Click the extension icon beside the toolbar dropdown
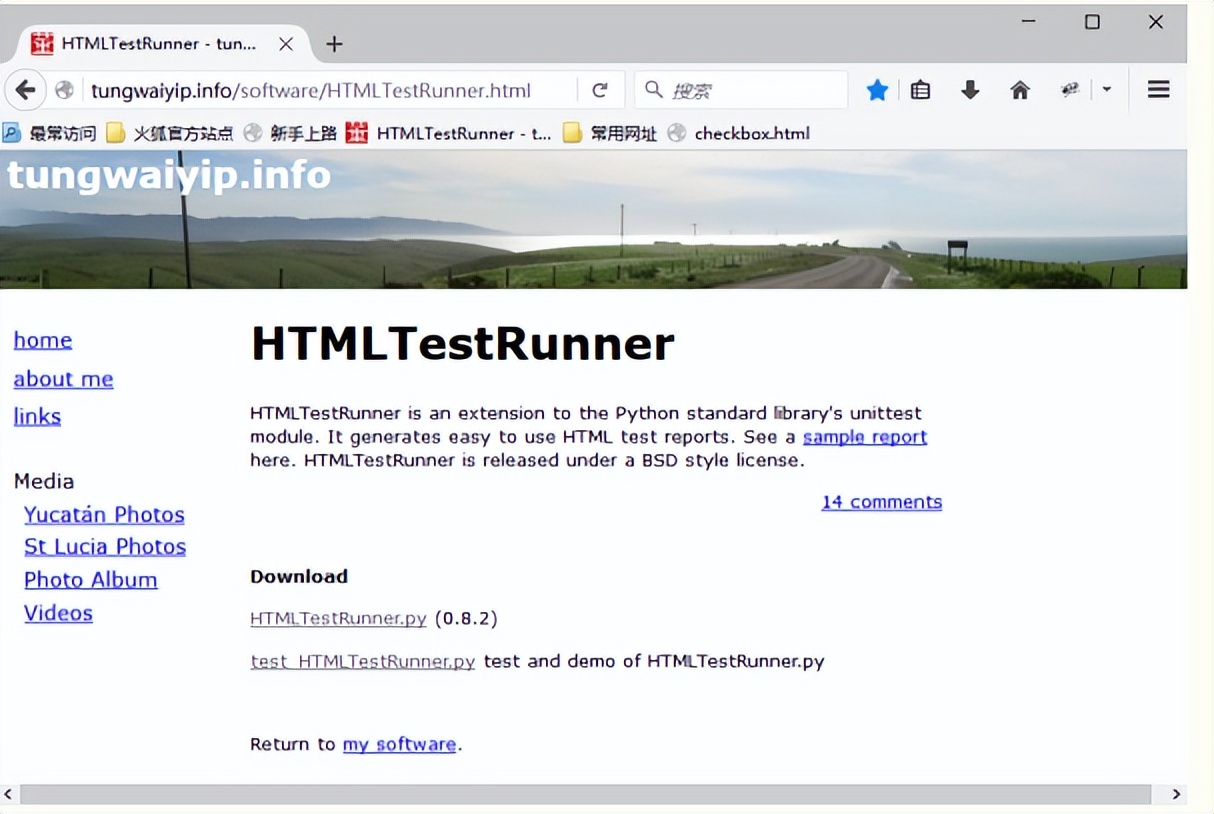Screen dimensions: 1214x814 coord(1069,89)
